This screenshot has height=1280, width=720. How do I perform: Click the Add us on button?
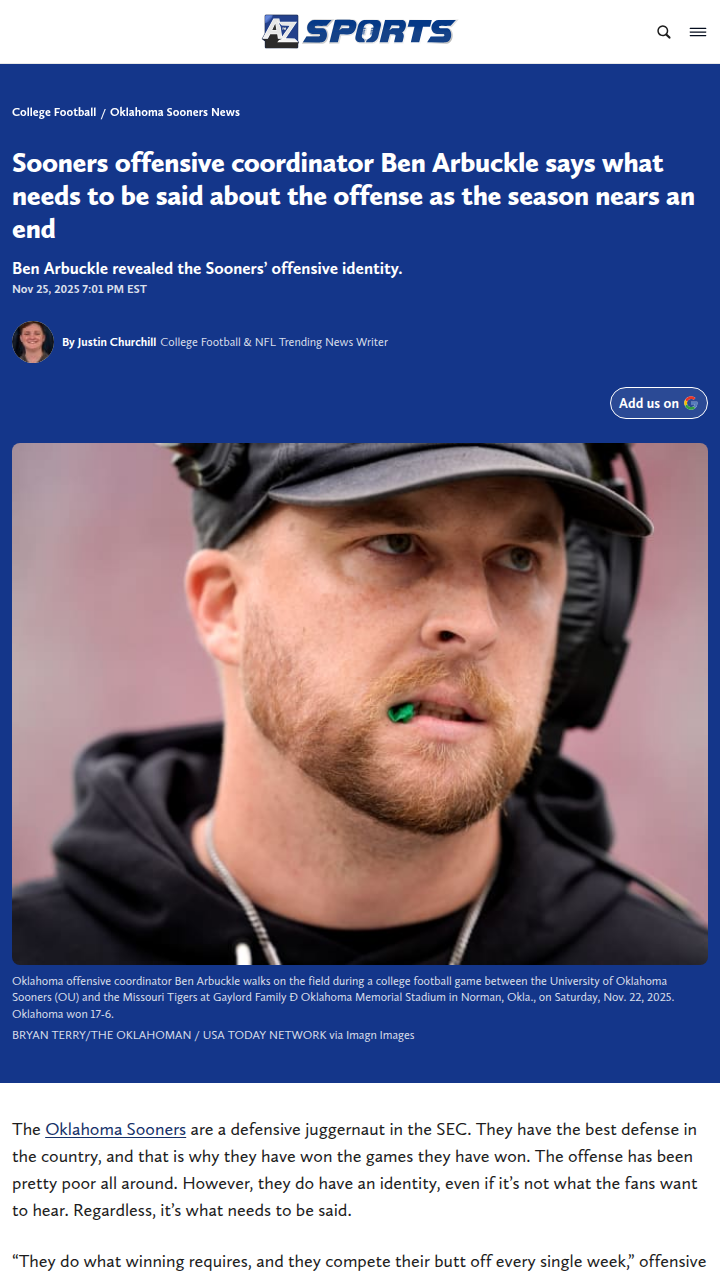pos(659,403)
